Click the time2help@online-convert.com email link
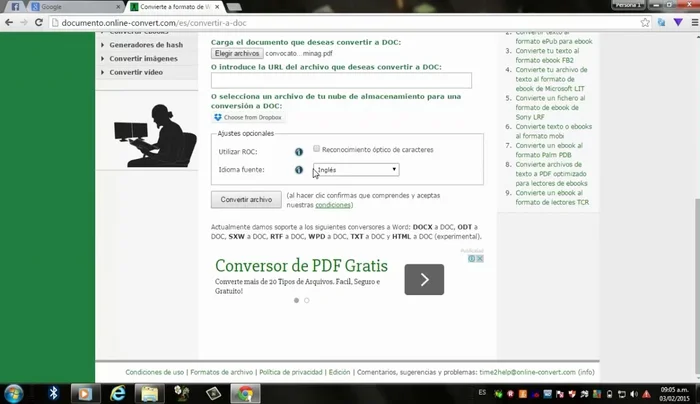Image resolution: width=700 pixels, height=404 pixels. point(527,372)
